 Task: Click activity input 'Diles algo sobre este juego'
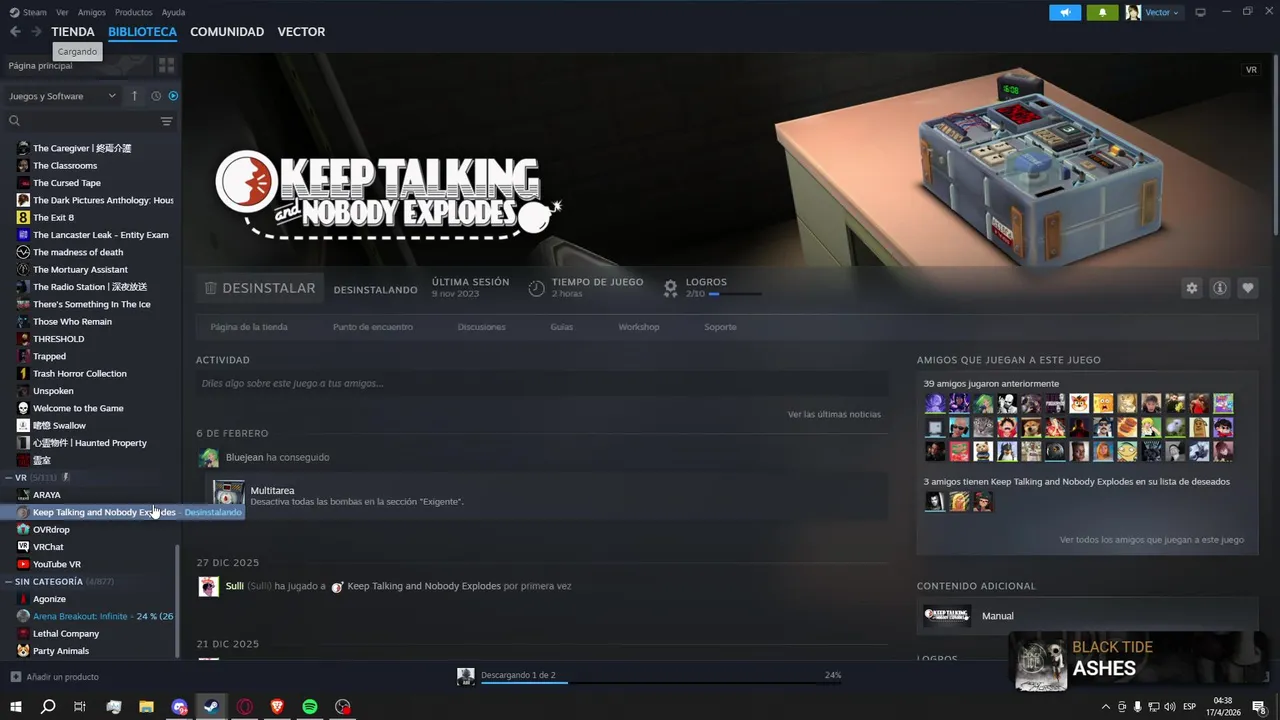click(542, 383)
